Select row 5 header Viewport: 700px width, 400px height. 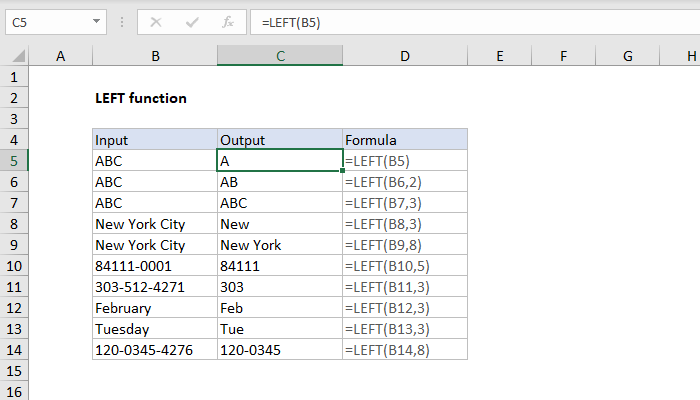(x=14, y=160)
